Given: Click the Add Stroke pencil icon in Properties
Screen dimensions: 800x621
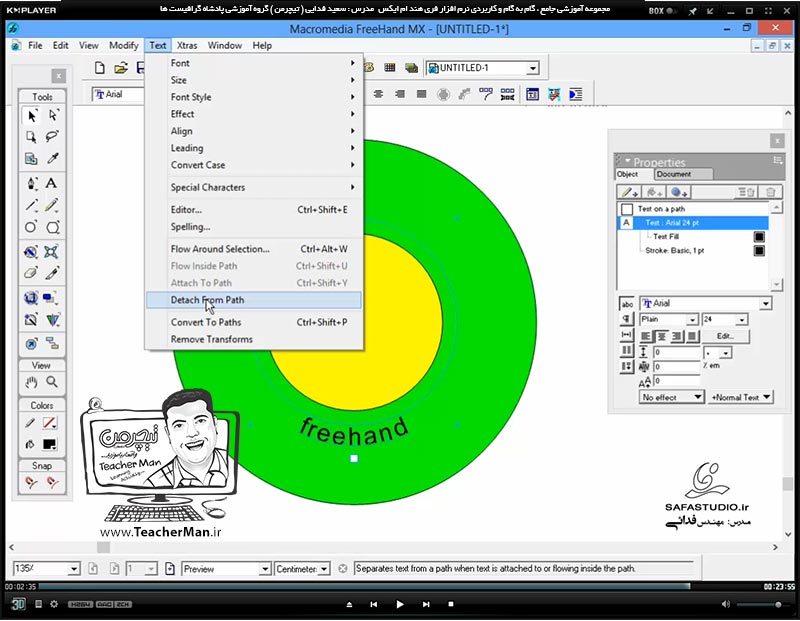Looking at the screenshot, I should (628, 192).
